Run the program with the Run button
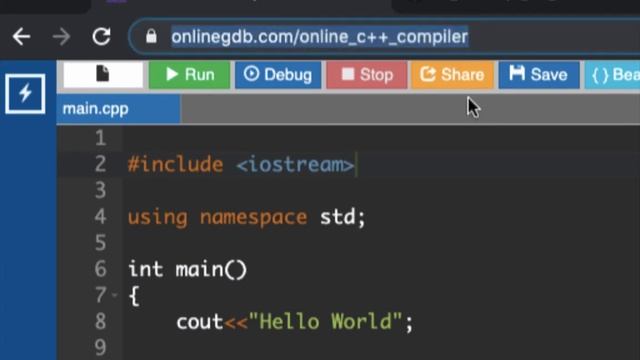Viewport: 640px width, 360px height. pos(189,75)
